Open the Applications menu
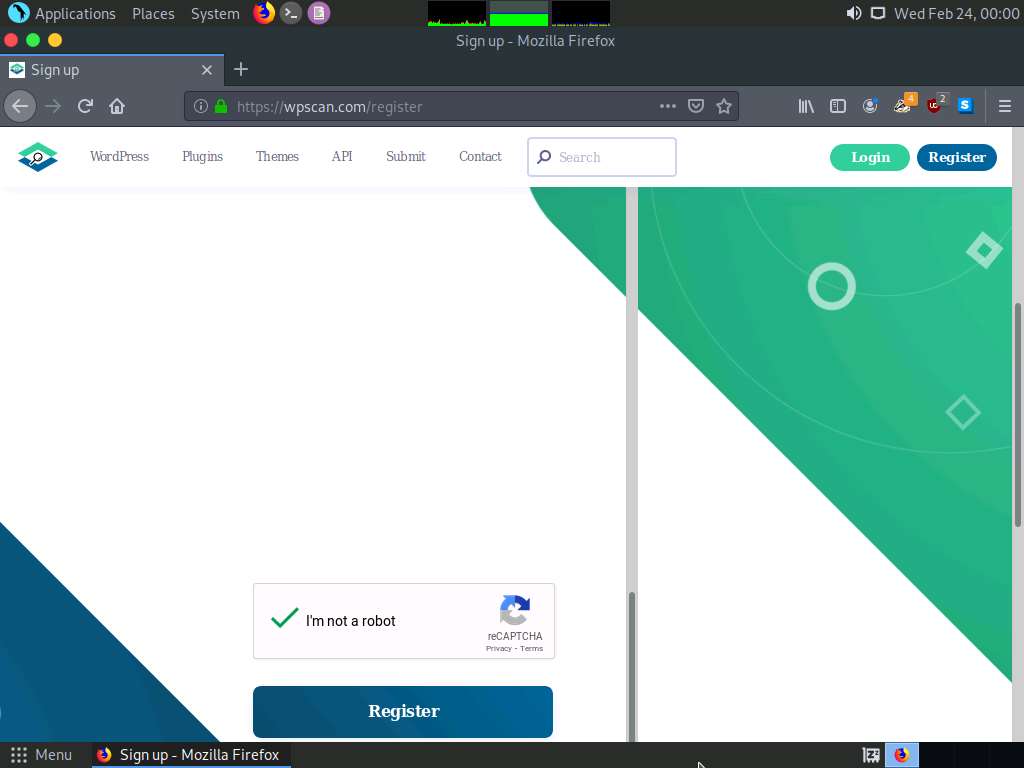The width and height of the screenshot is (1024, 768). 63,13
